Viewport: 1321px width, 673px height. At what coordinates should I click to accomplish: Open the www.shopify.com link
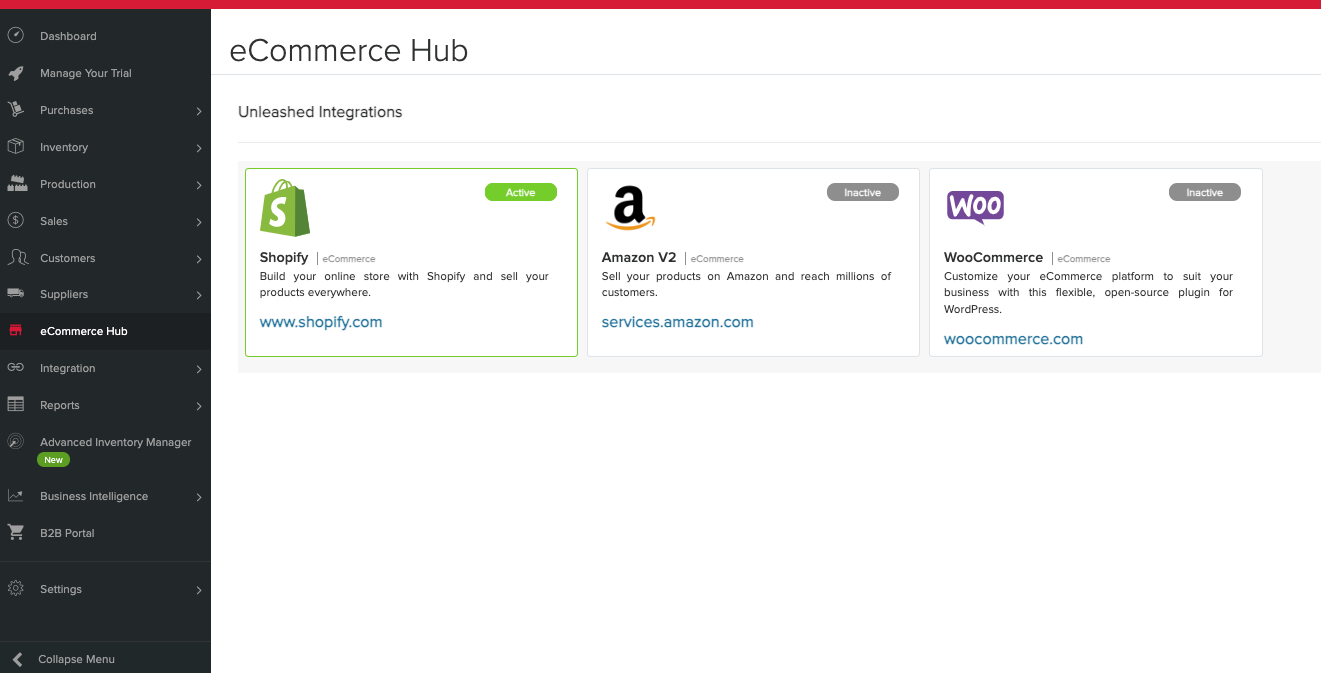pos(321,322)
